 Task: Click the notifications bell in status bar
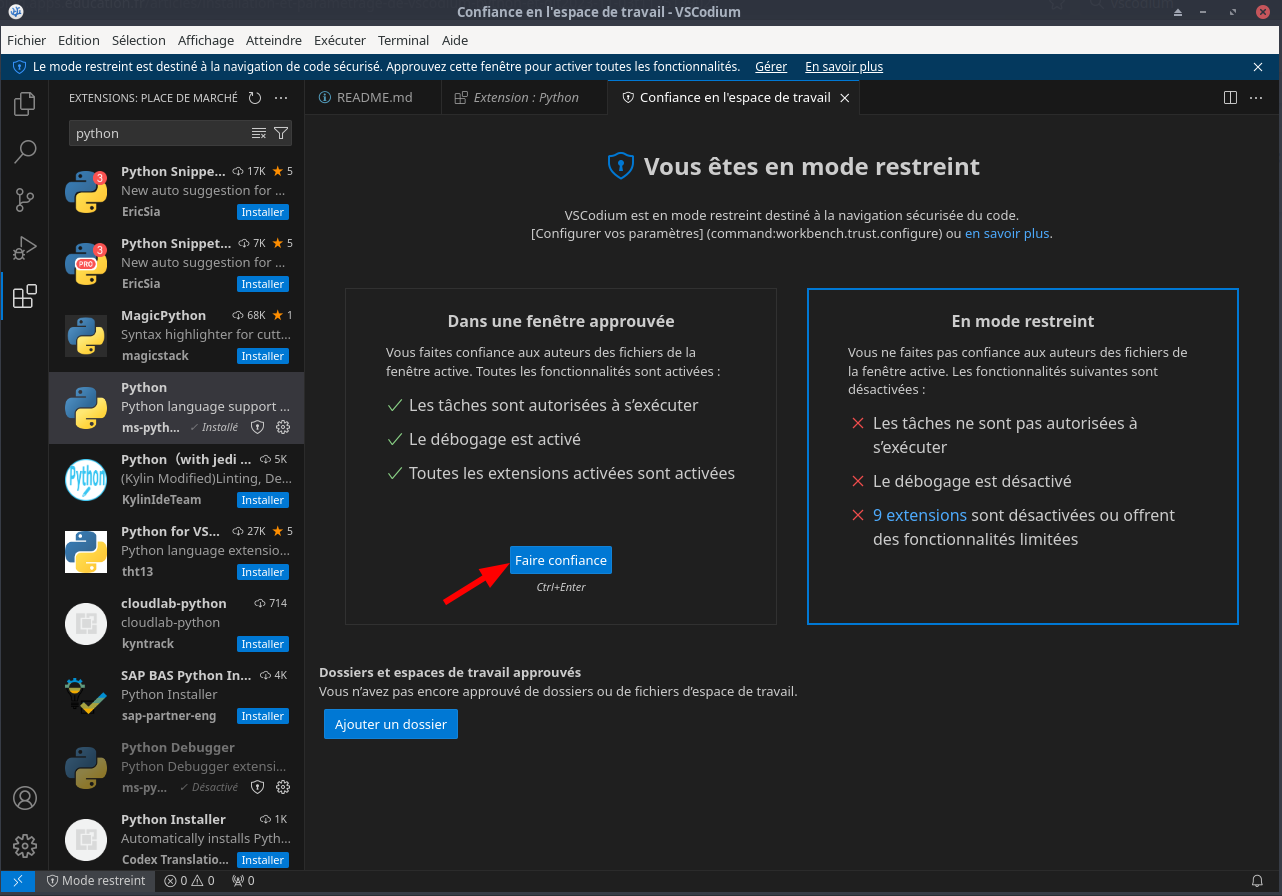click(1256, 881)
